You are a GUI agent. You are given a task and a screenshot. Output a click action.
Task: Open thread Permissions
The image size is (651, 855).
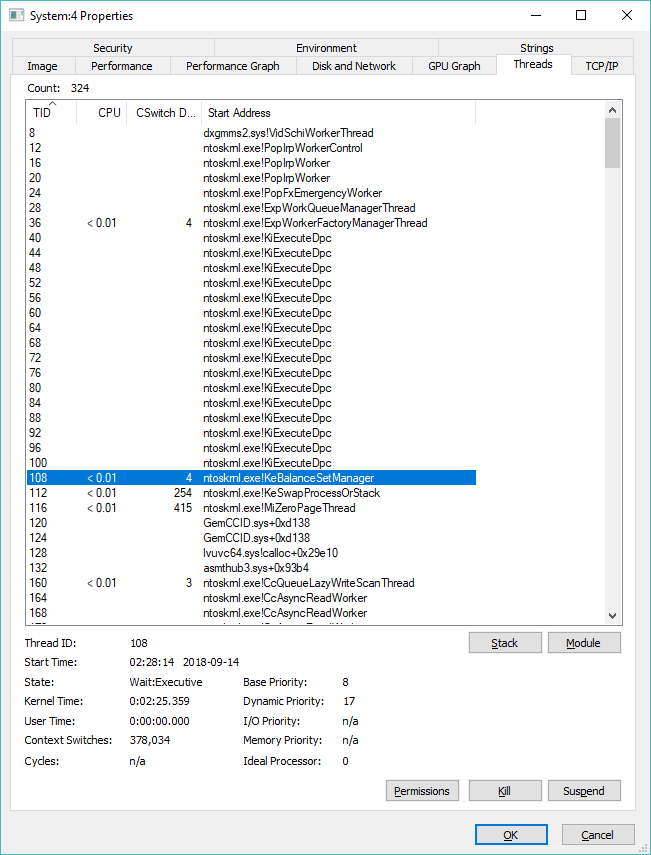click(x=422, y=791)
